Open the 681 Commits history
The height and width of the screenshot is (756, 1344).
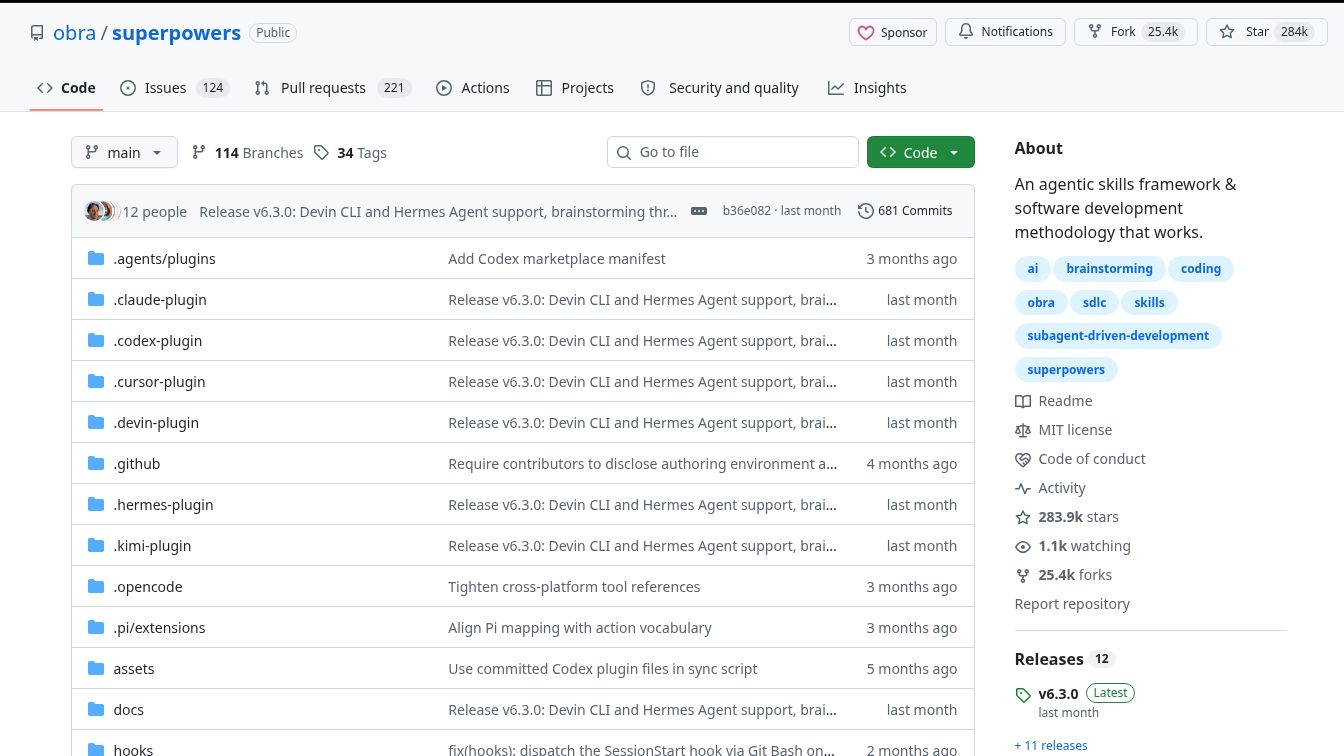point(905,211)
